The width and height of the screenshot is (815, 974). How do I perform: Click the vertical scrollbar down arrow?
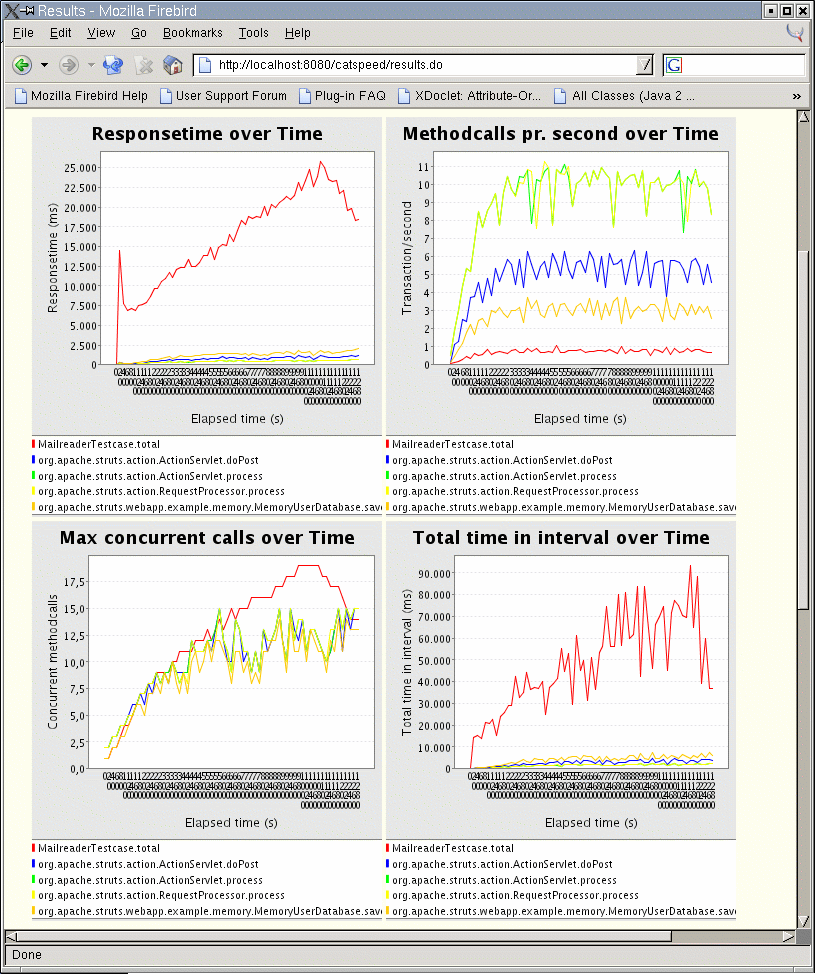click(802, 920)
